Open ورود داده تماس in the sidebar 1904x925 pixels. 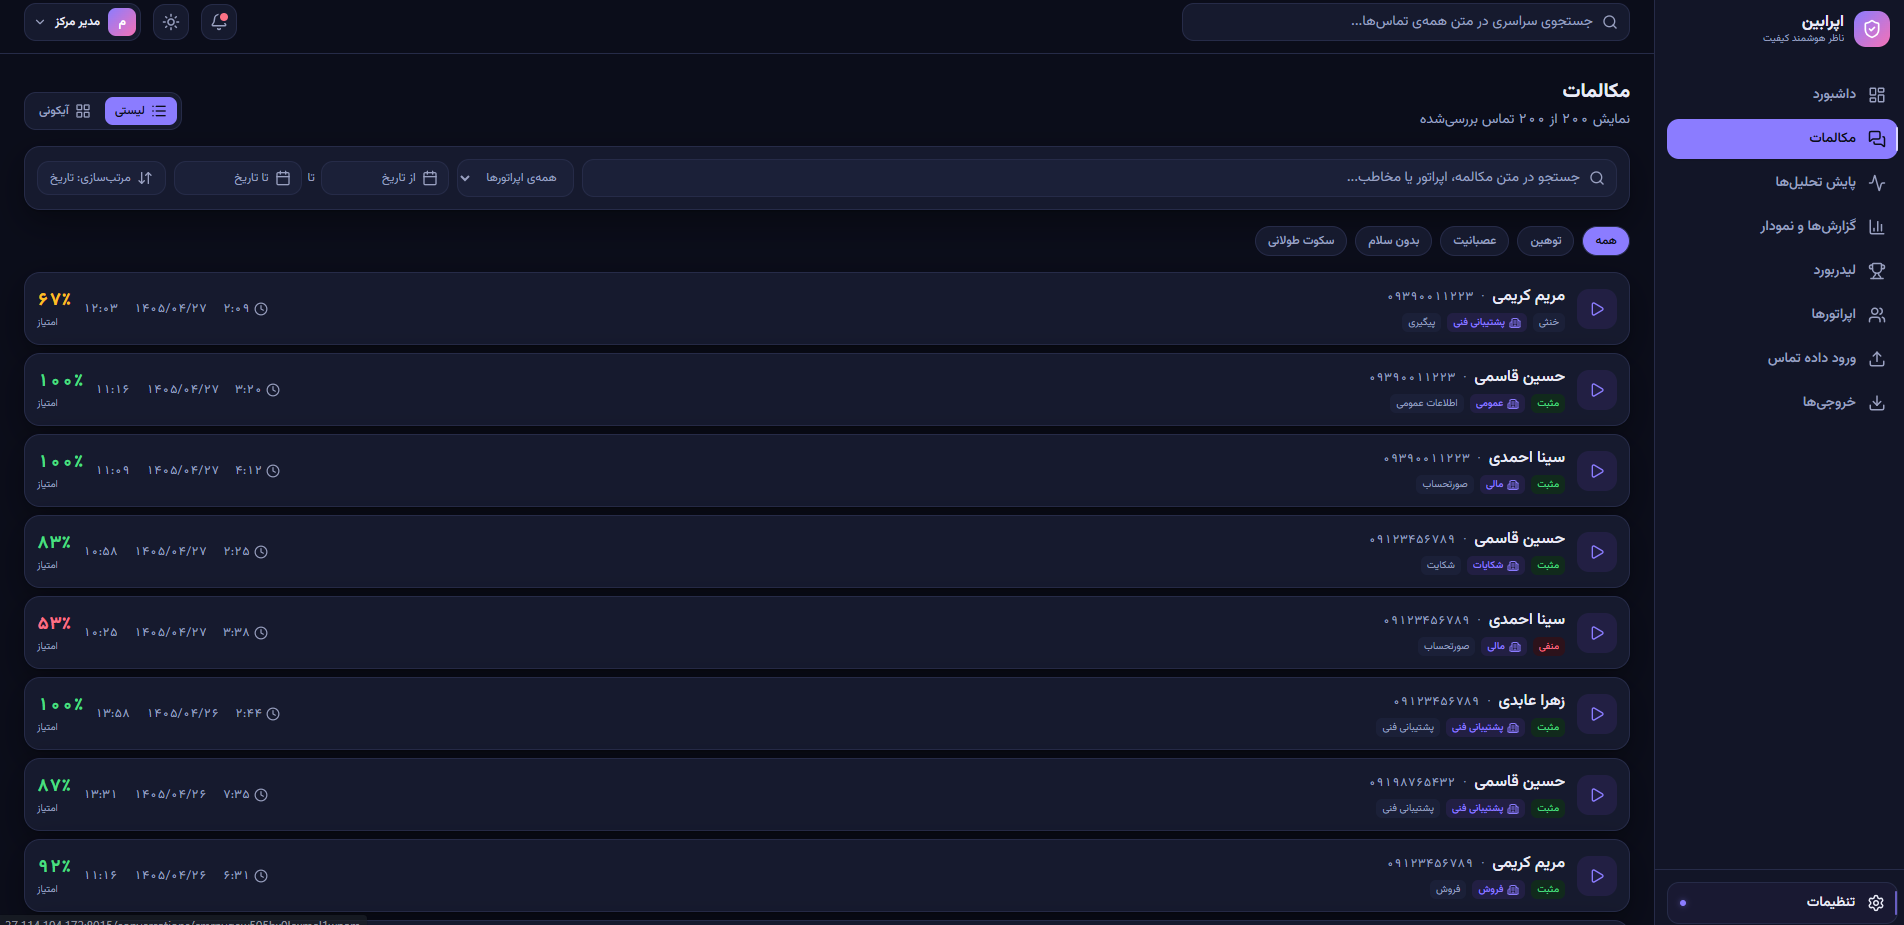[1782, 358]
